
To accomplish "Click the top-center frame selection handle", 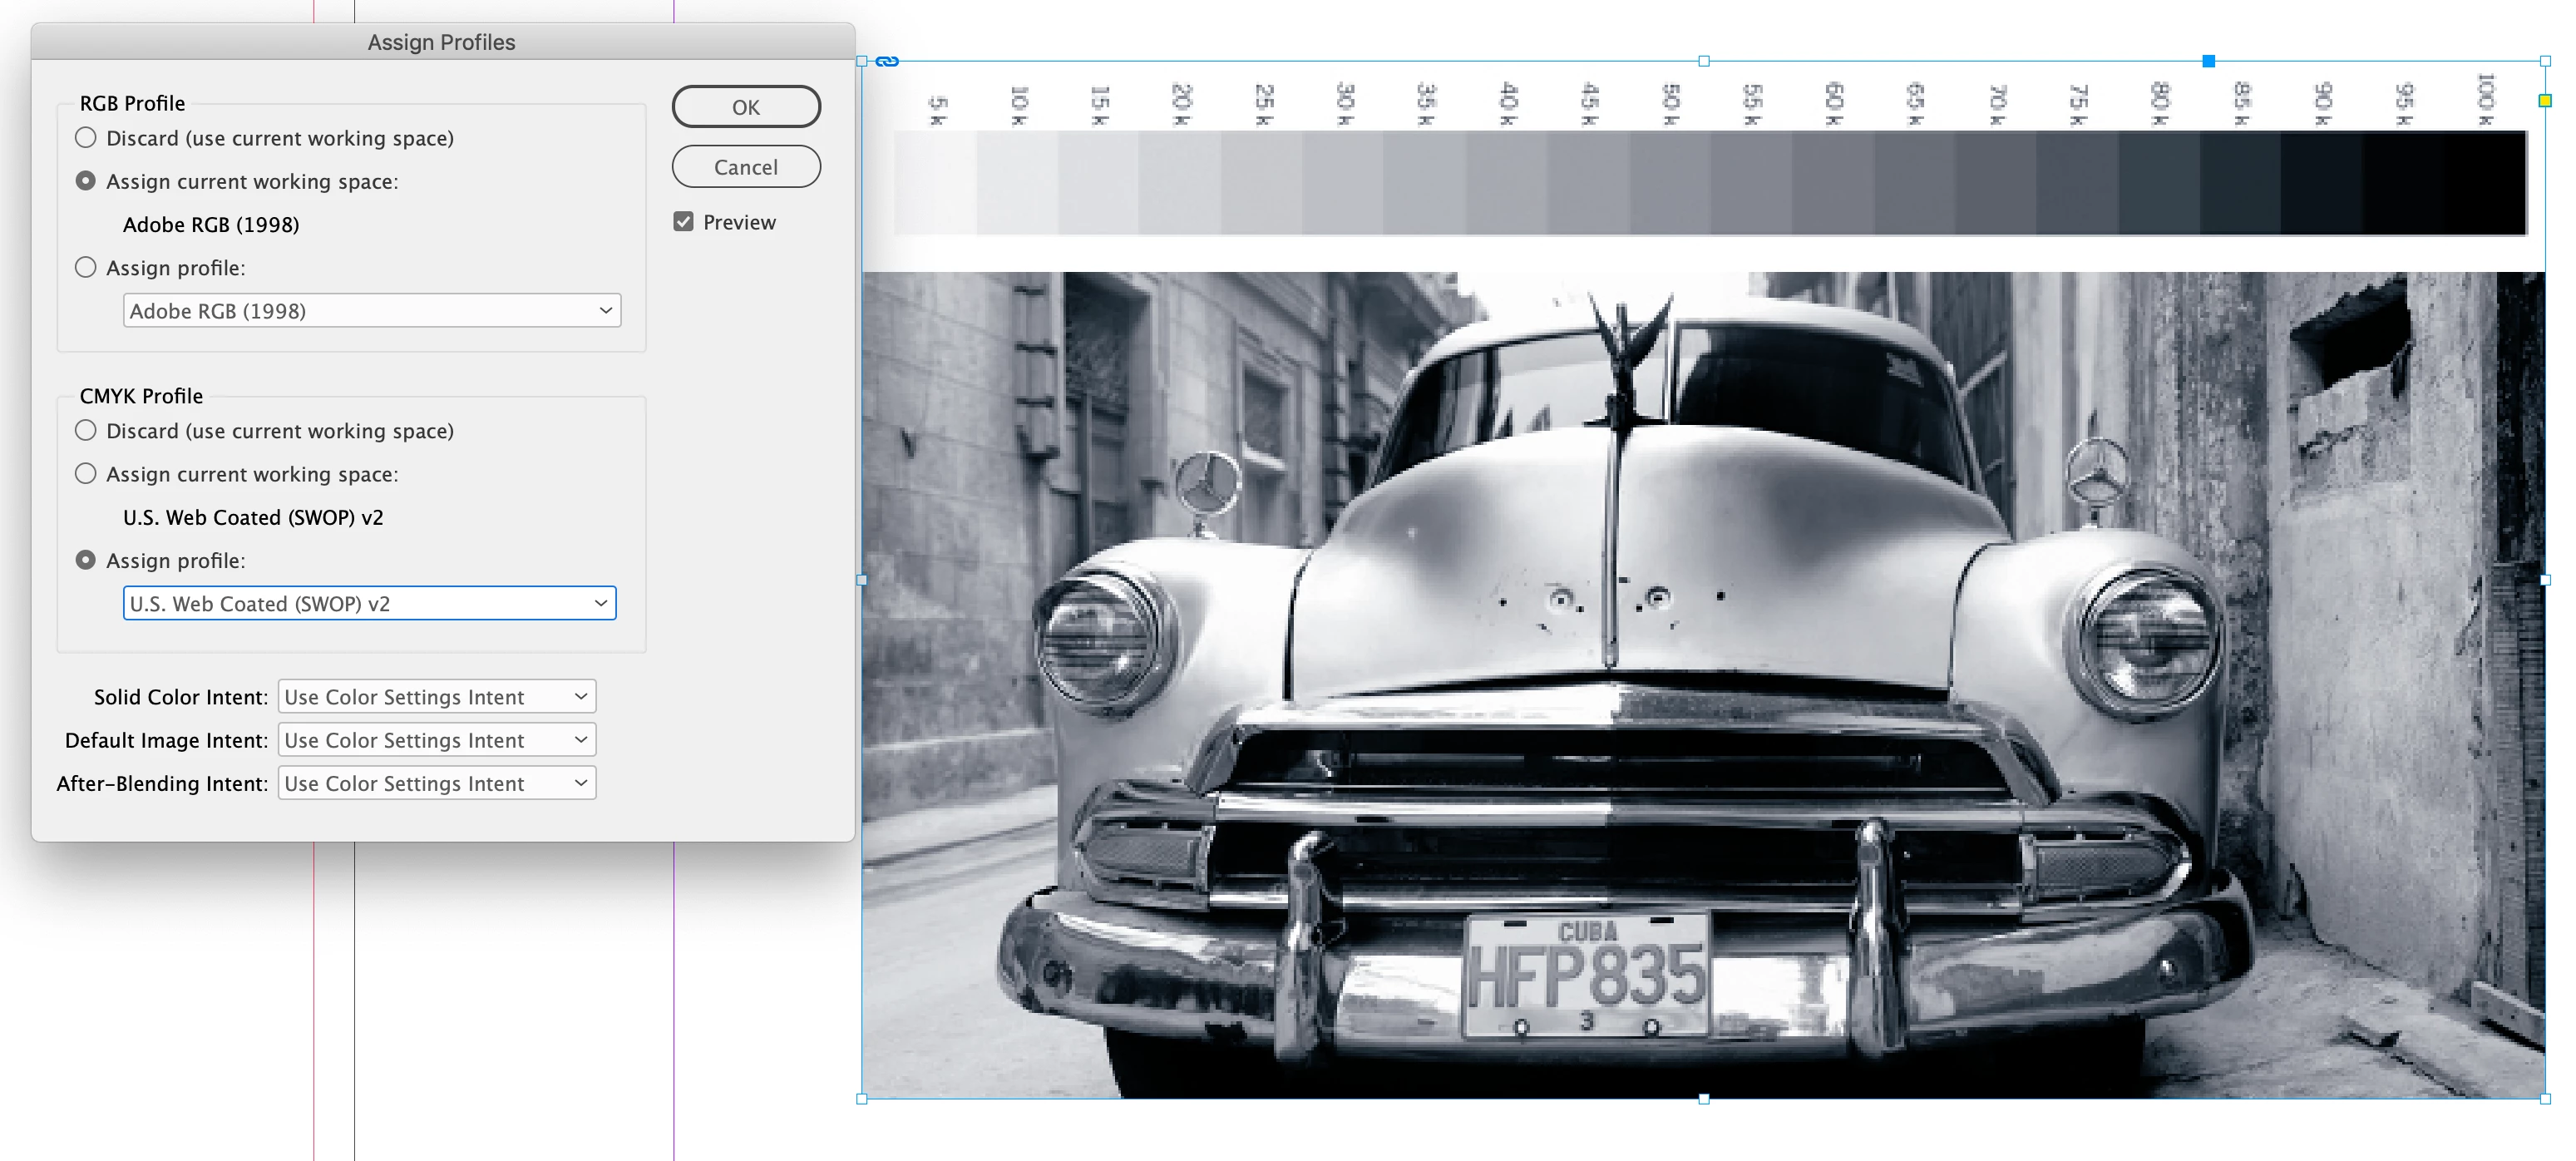I will point(1703,61).
